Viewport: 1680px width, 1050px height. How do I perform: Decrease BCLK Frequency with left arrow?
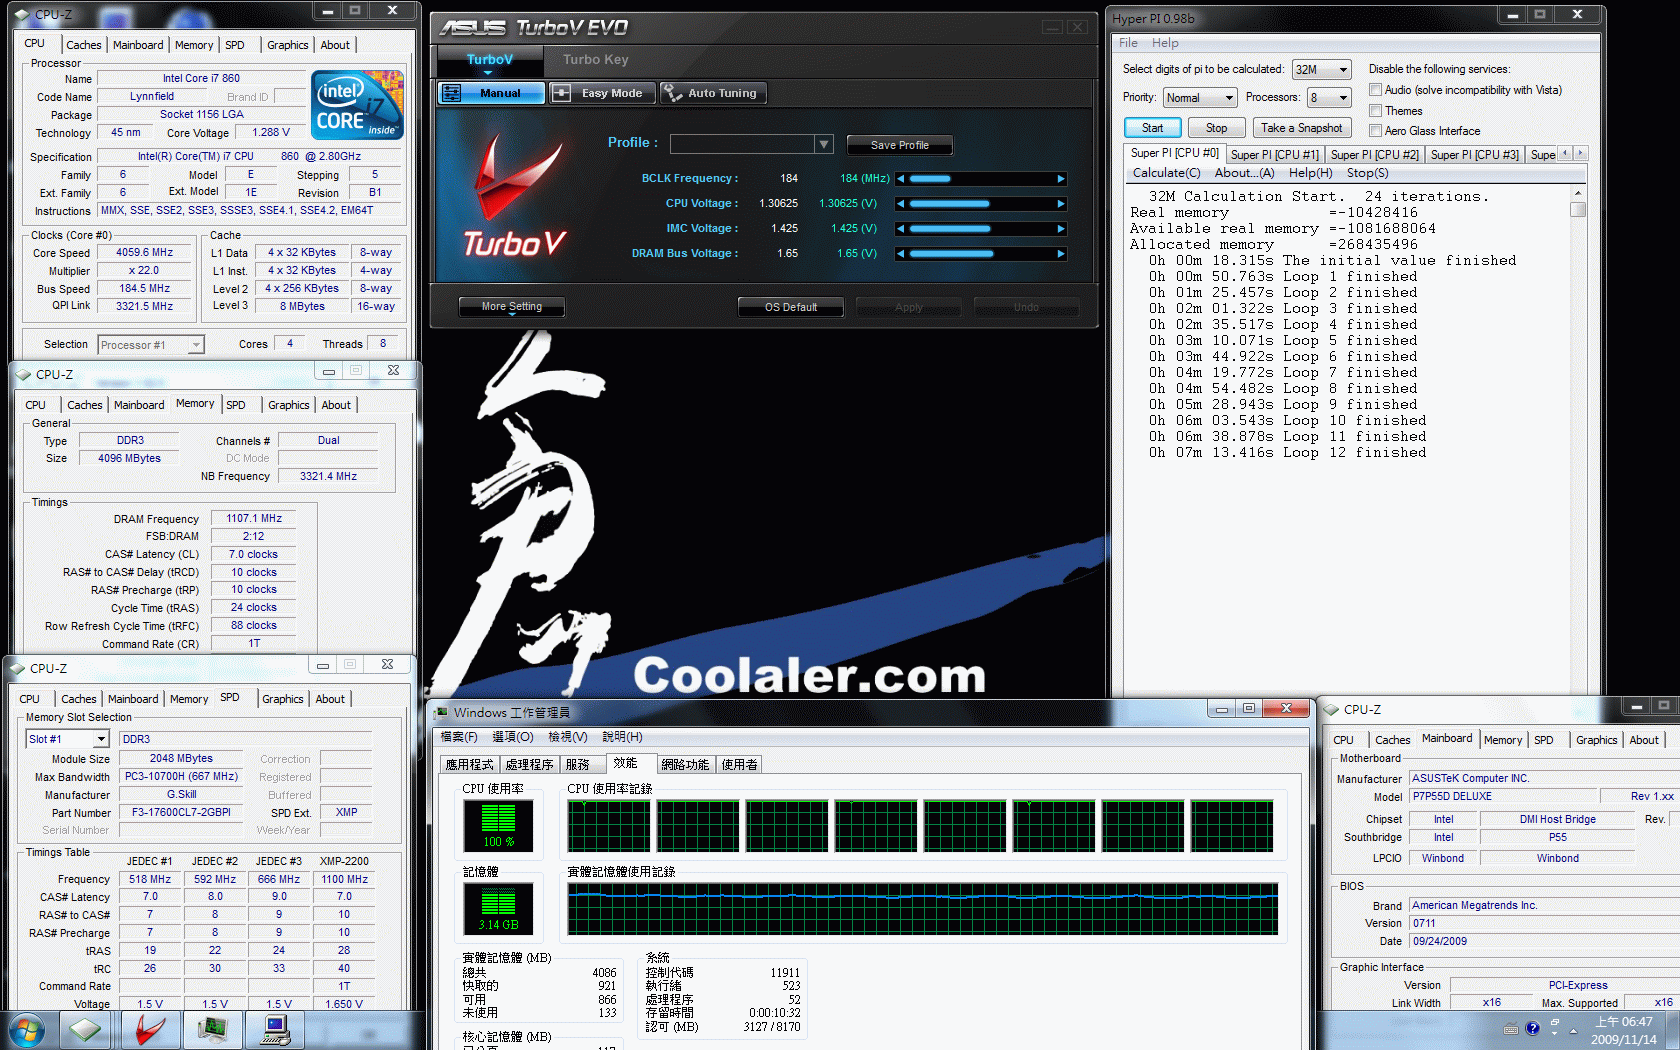[x=901, y=179]
